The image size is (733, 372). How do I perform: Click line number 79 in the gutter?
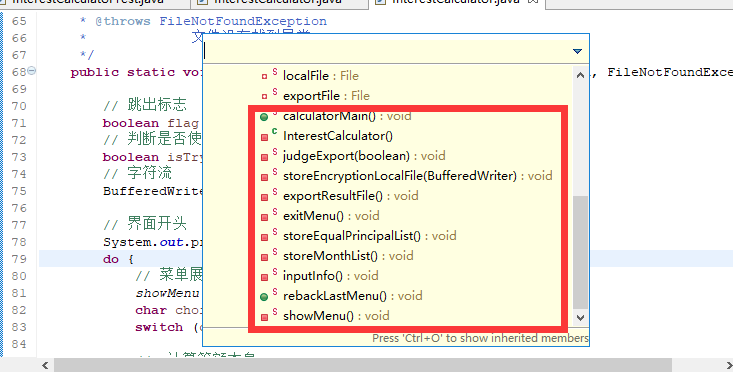(x=19, y=259)
